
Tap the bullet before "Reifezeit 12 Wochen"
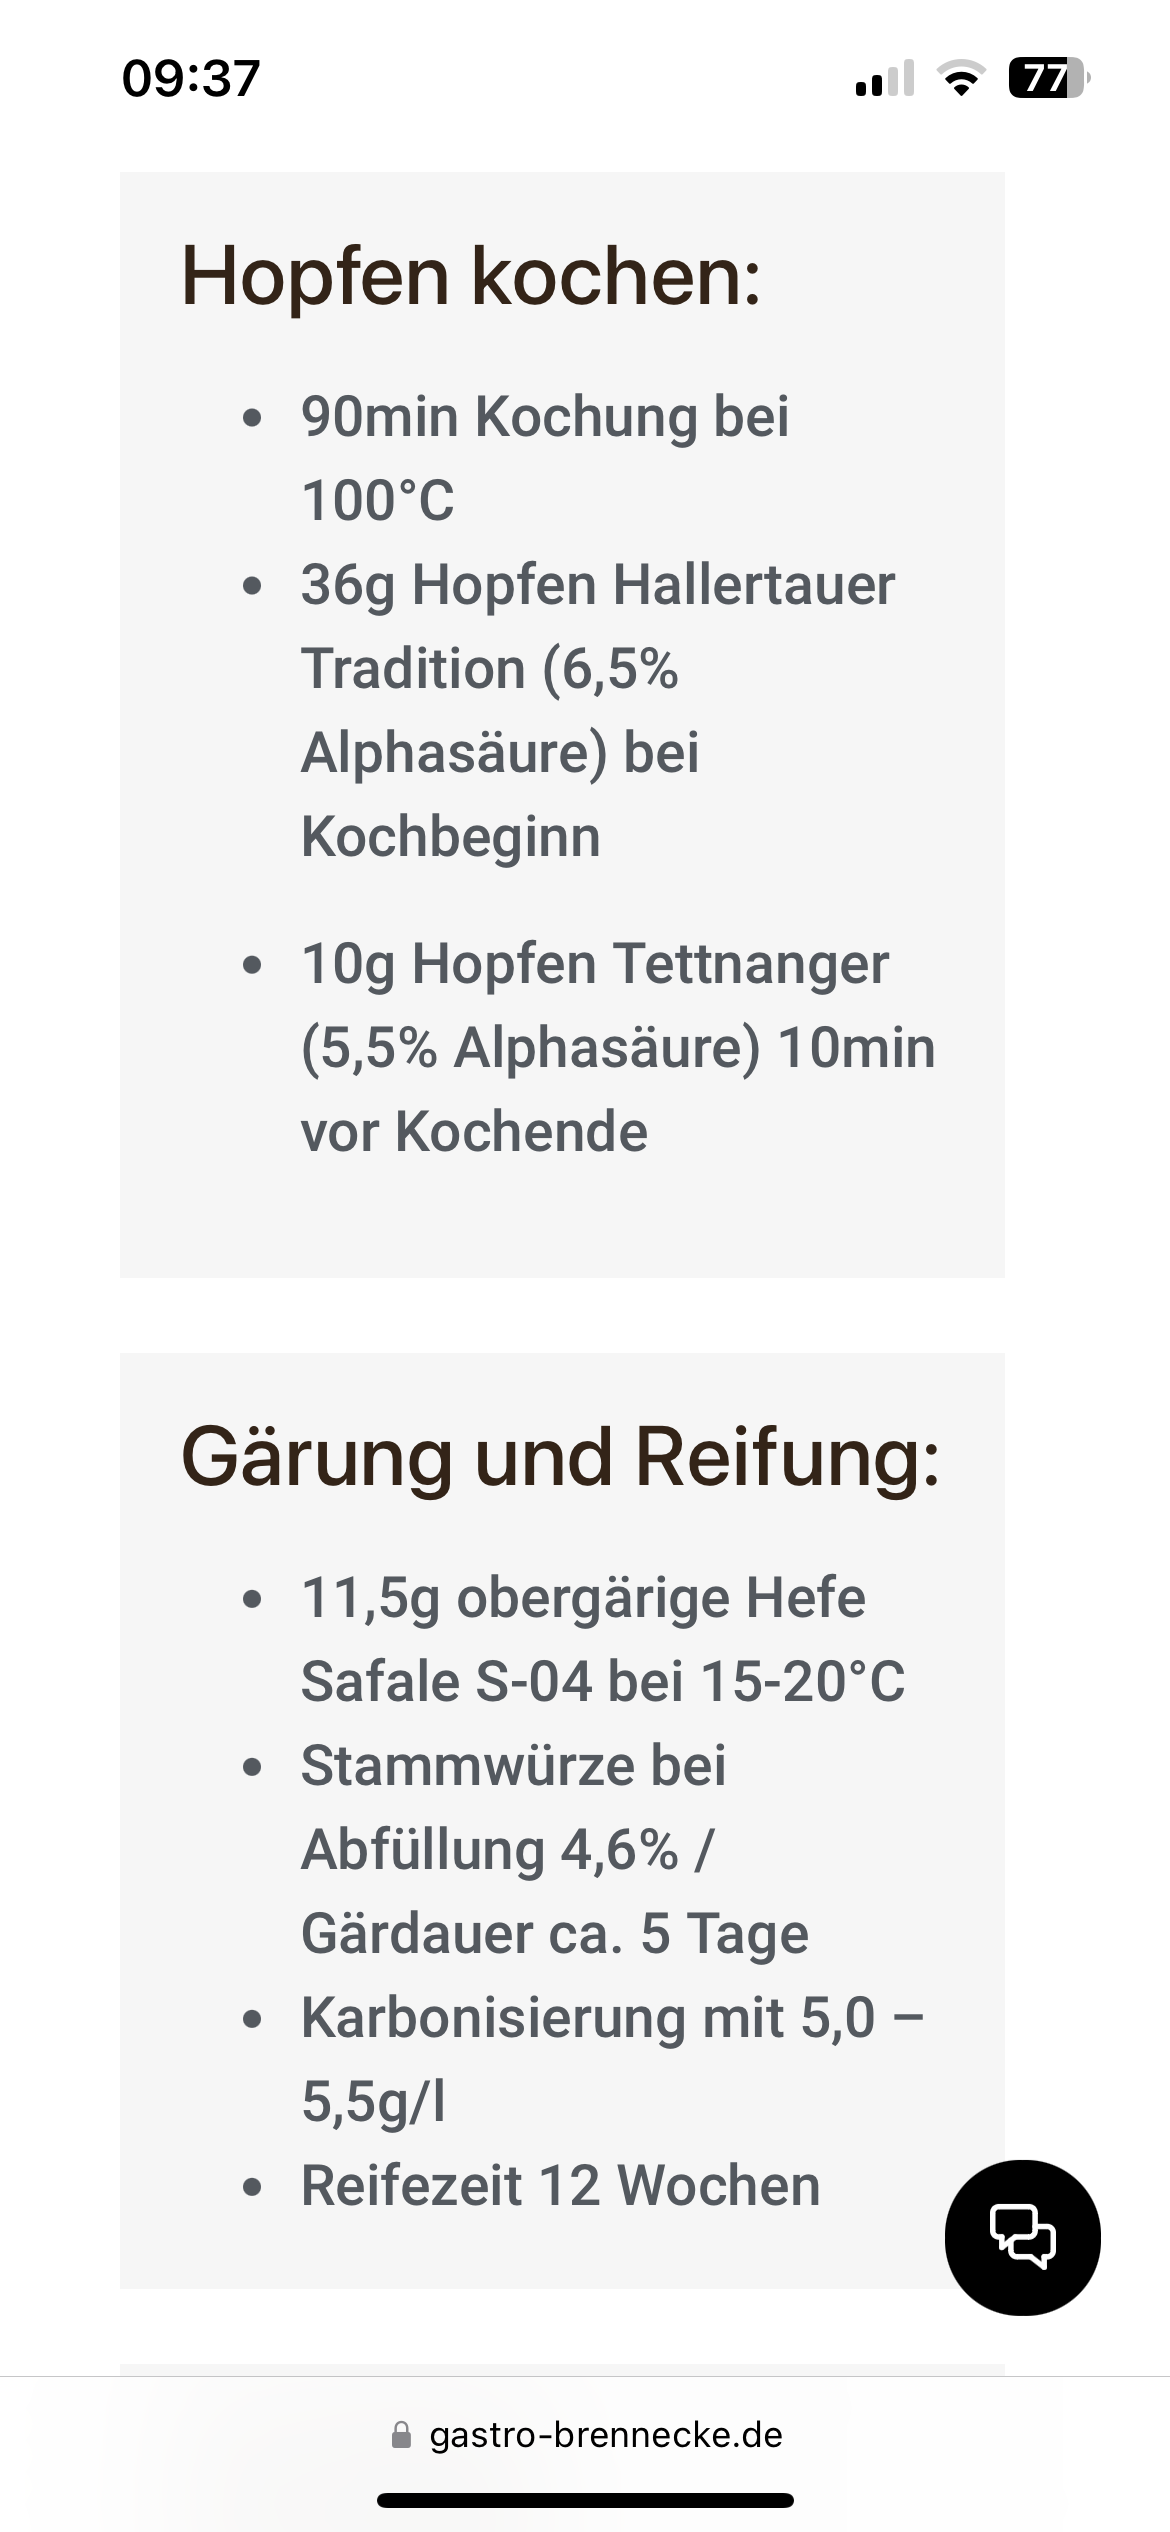coord(252,2187)
